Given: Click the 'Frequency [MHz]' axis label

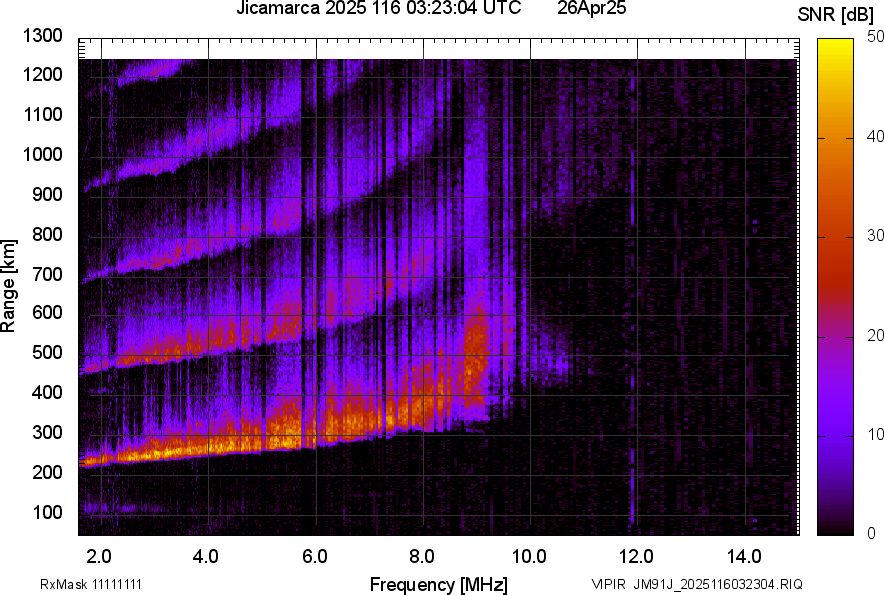Looking at the screenshot, I should [439, 584].
